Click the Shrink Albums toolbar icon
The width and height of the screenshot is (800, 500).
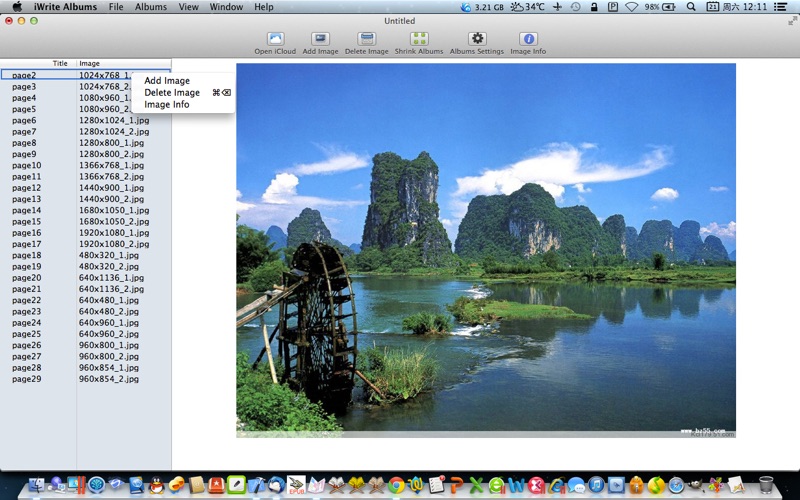[x=419, y=39]
